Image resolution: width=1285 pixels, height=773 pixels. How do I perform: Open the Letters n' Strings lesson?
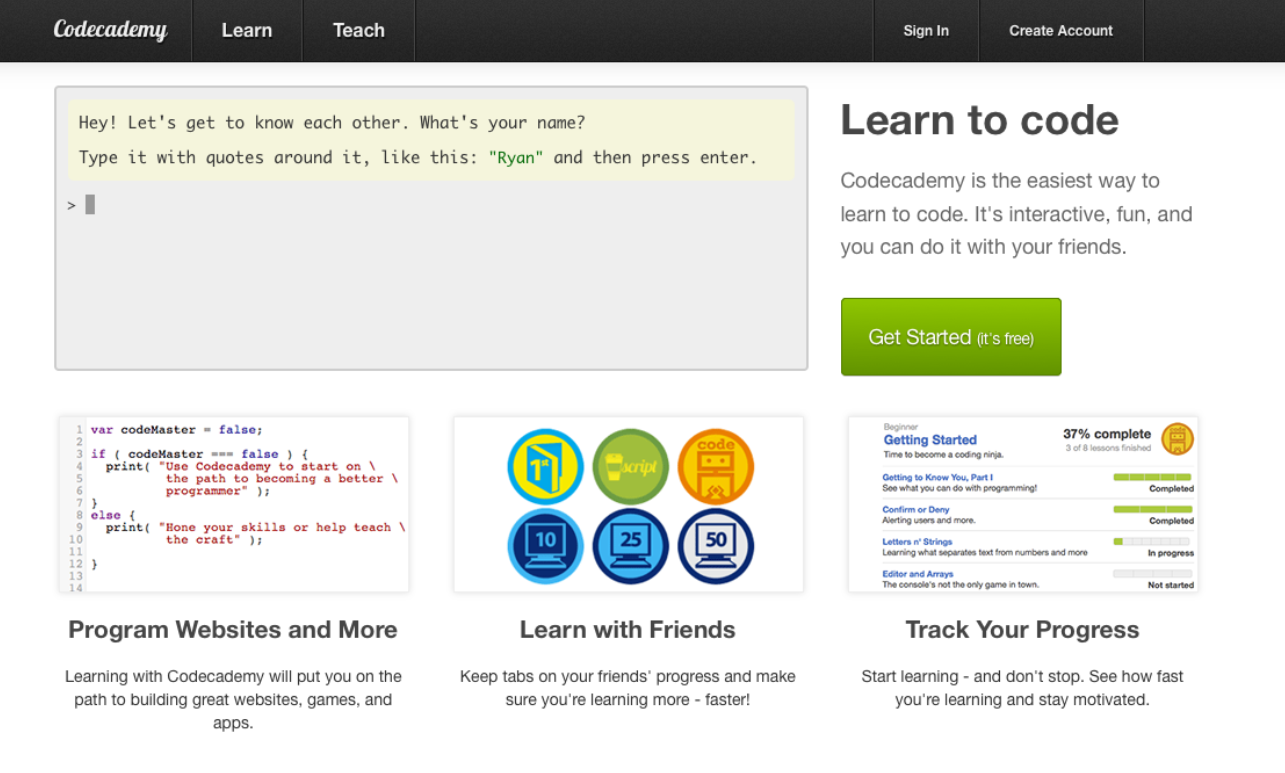pos(917,541)
